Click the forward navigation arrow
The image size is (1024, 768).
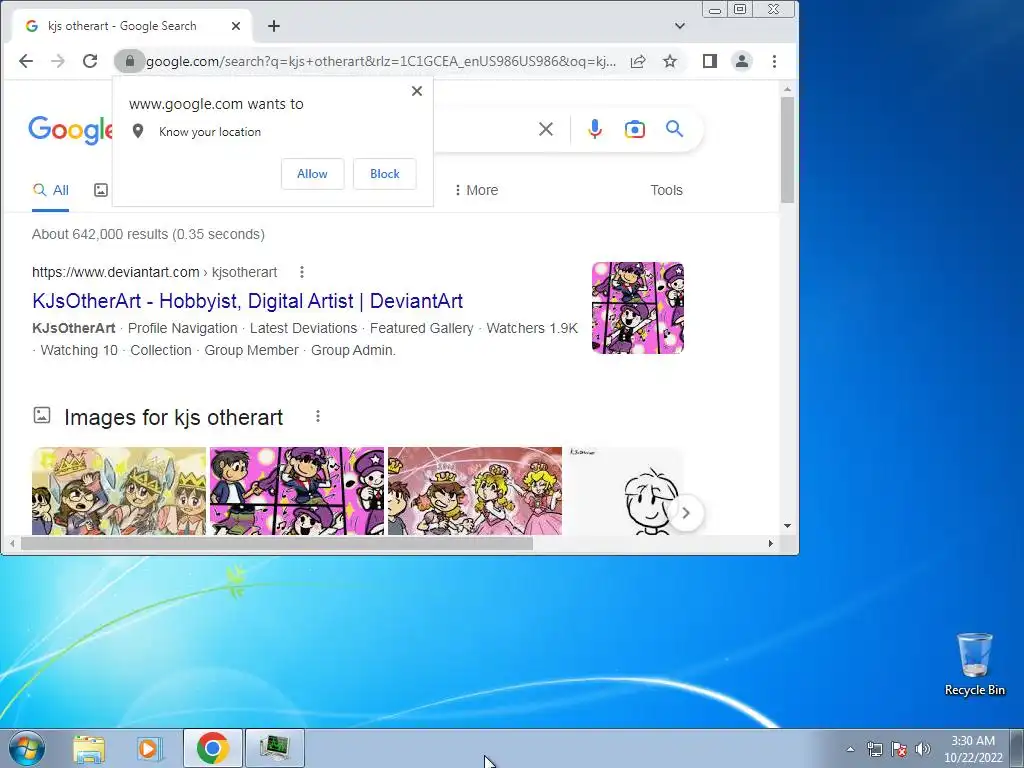[x=58, y=61]
